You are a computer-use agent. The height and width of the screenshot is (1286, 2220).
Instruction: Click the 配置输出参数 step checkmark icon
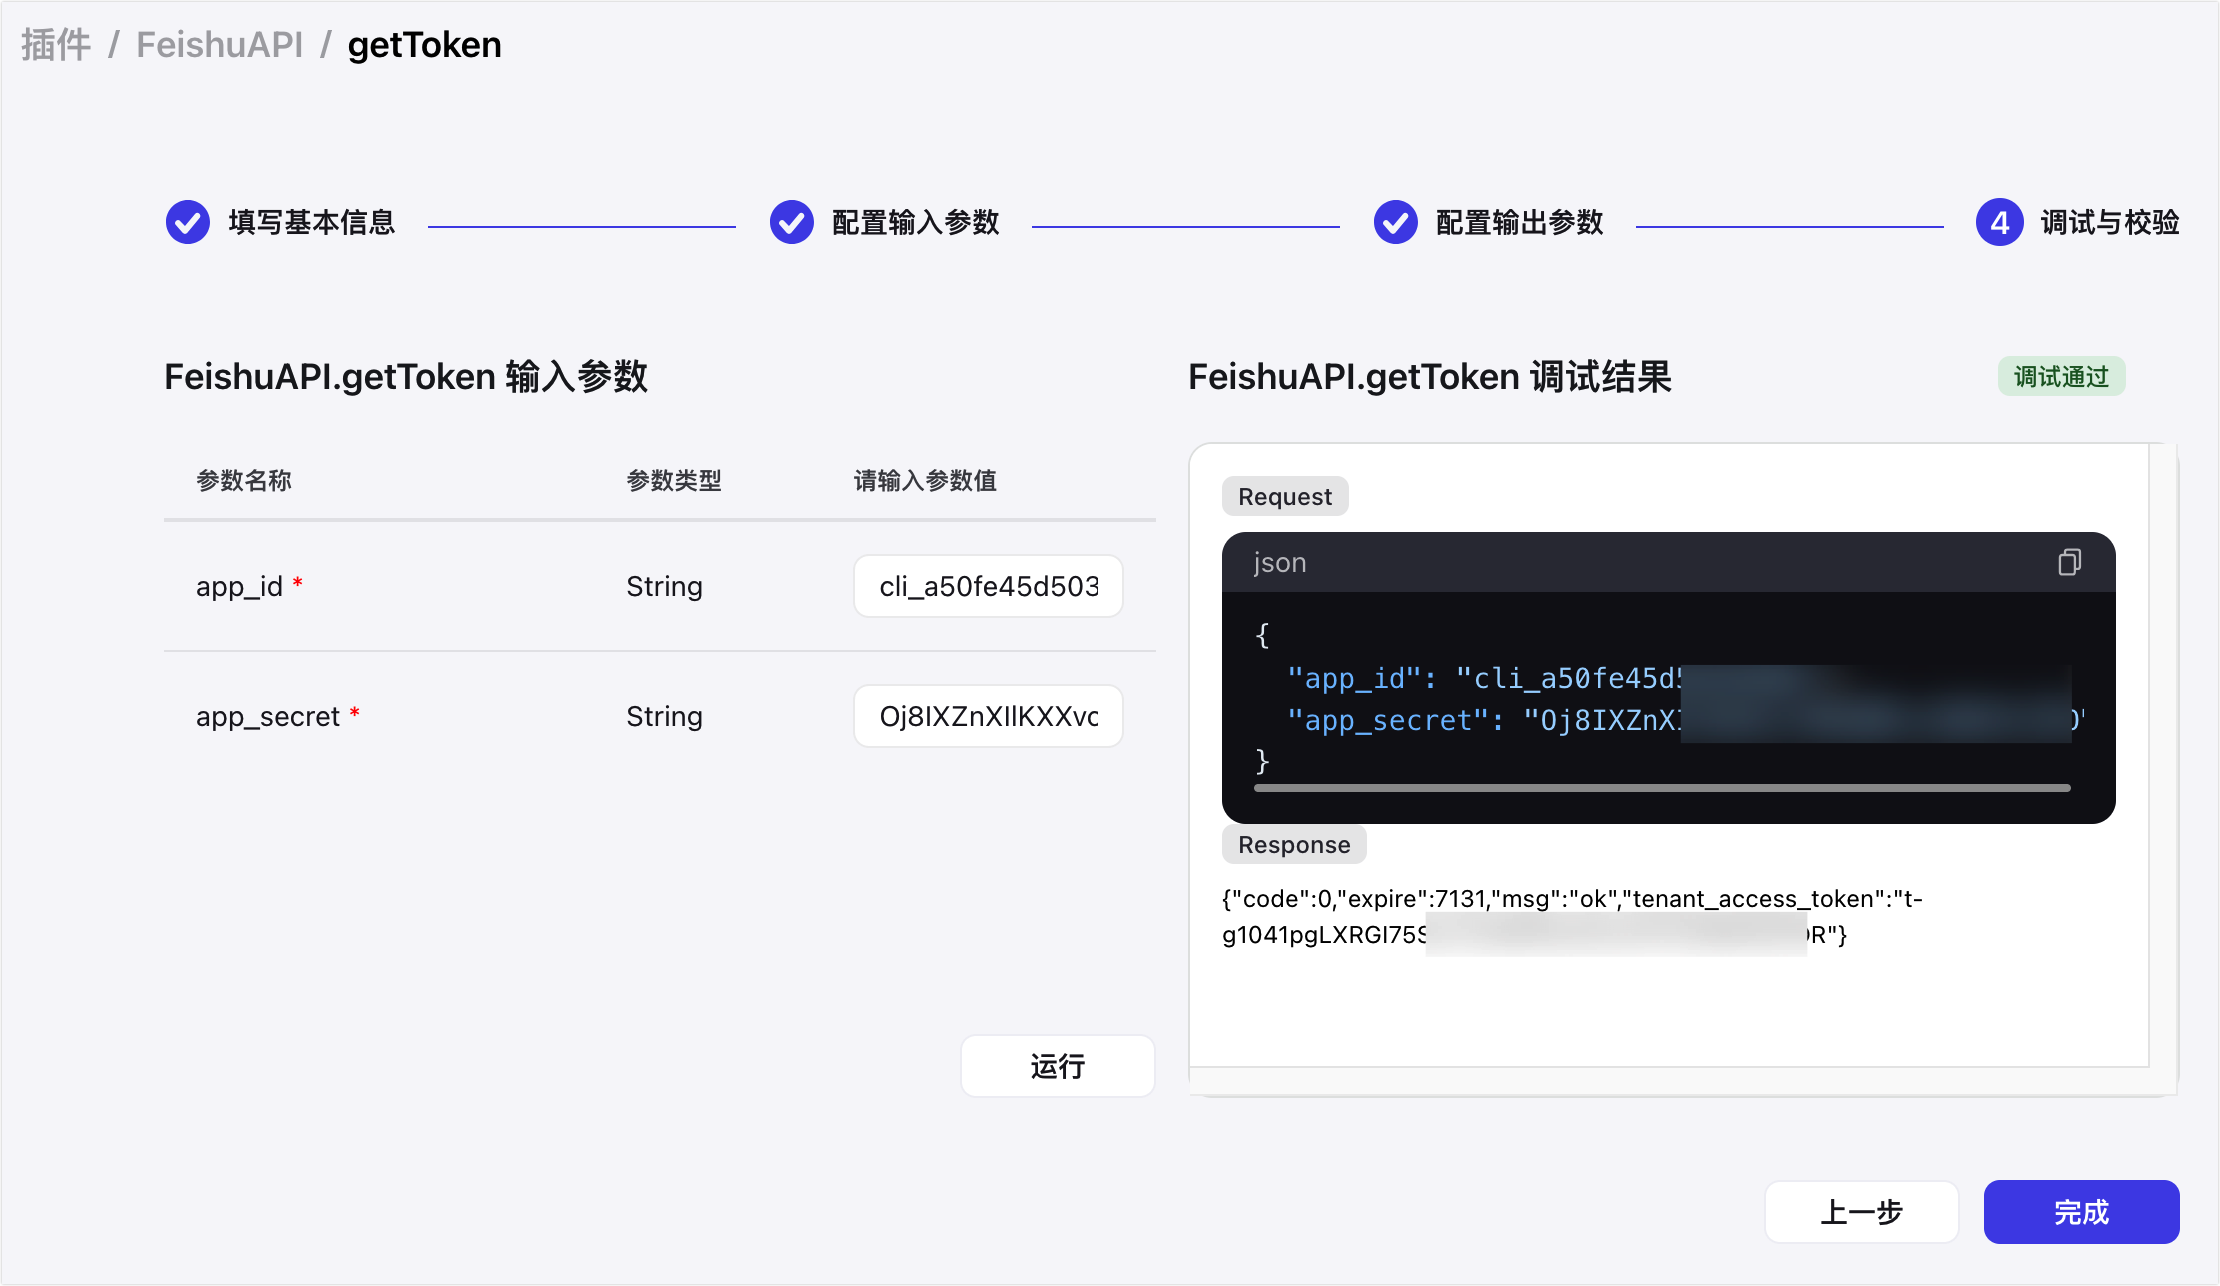pyautogui.click(x=1396, y=222)
